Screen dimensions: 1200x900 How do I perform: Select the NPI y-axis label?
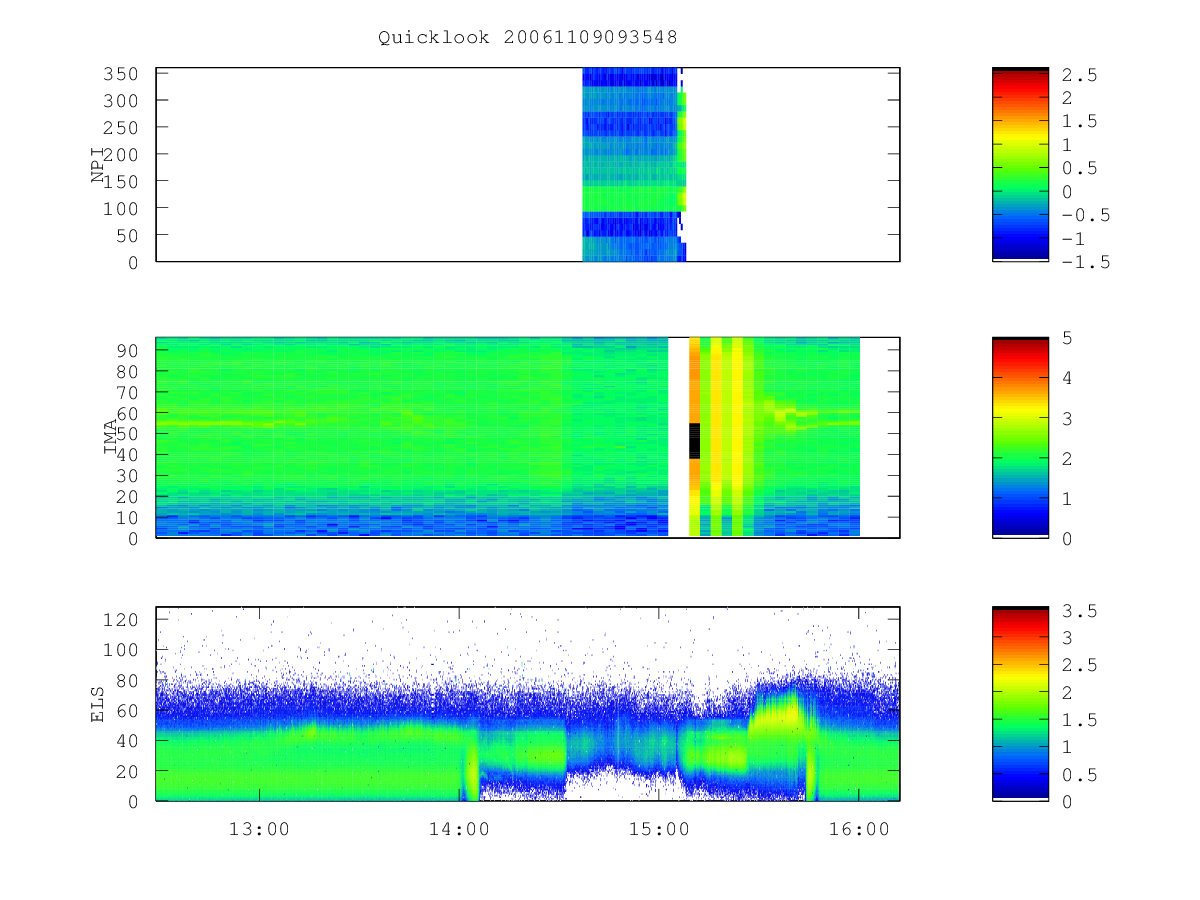point(98,165)
